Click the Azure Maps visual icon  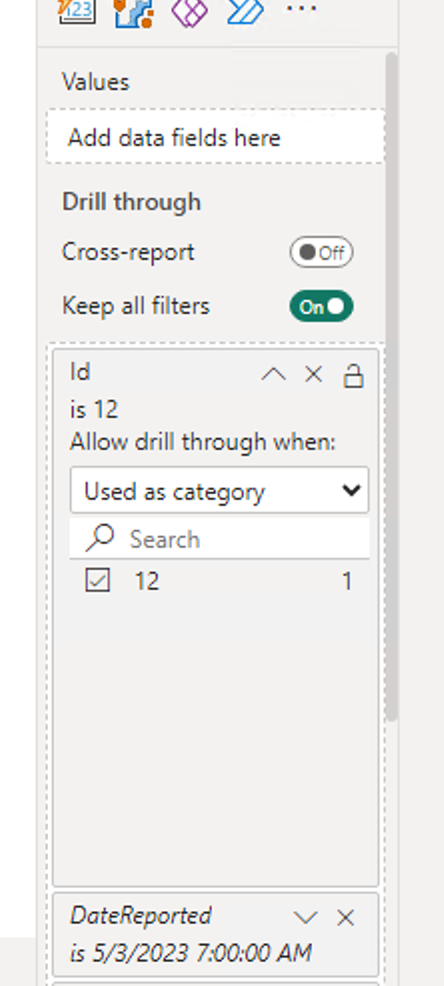pyautogui.click(x=134, y=13)
